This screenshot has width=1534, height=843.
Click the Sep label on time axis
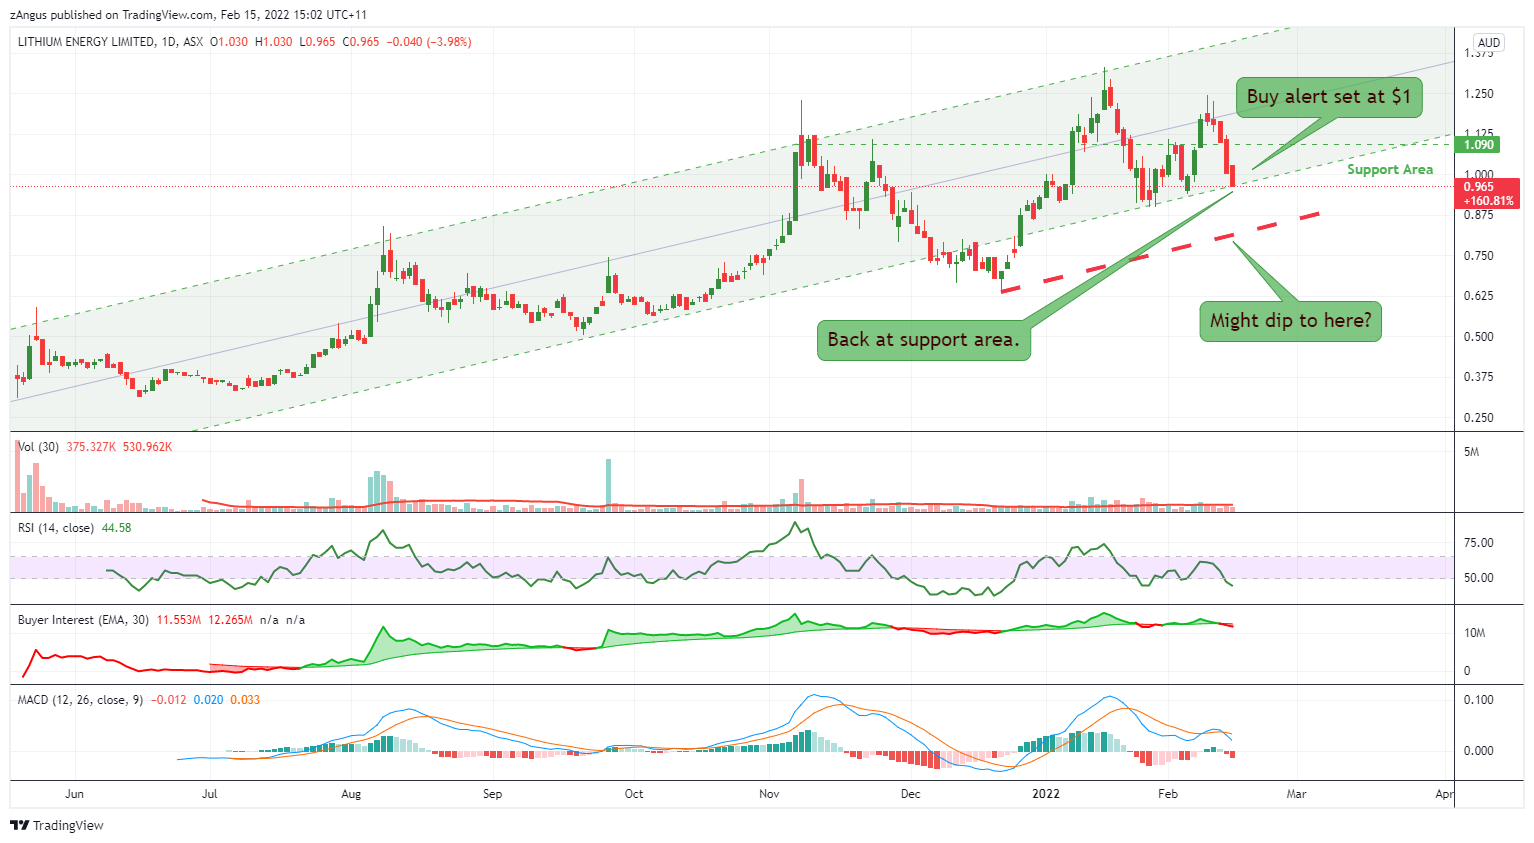point(492,794)
